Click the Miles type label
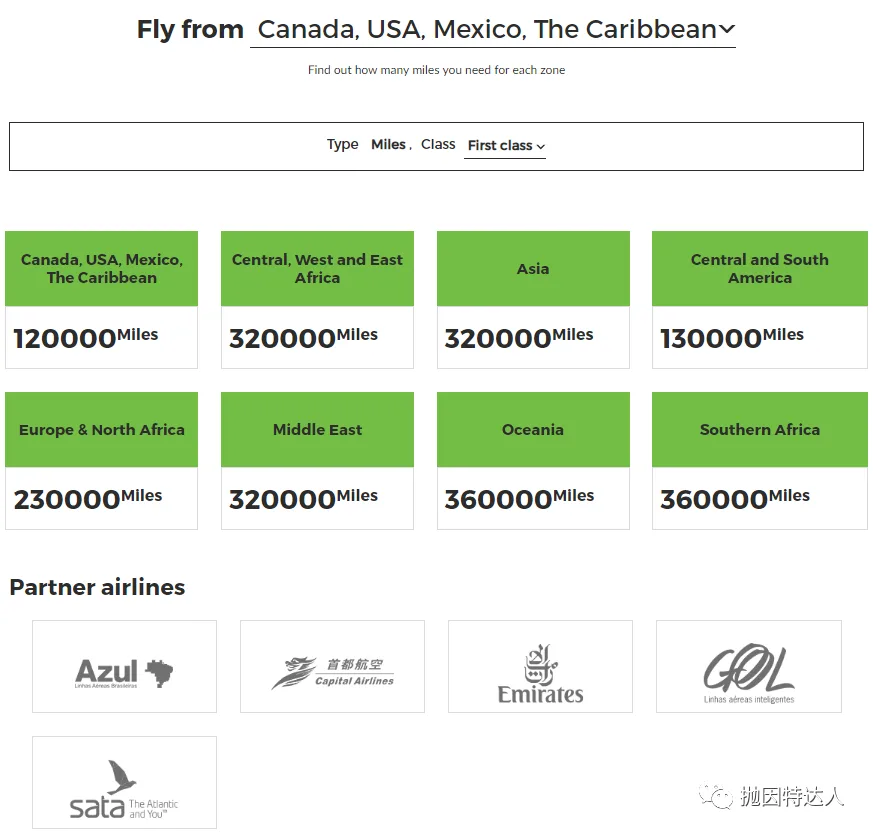Viewport: 873px width, 835px height. click(388, 145)
